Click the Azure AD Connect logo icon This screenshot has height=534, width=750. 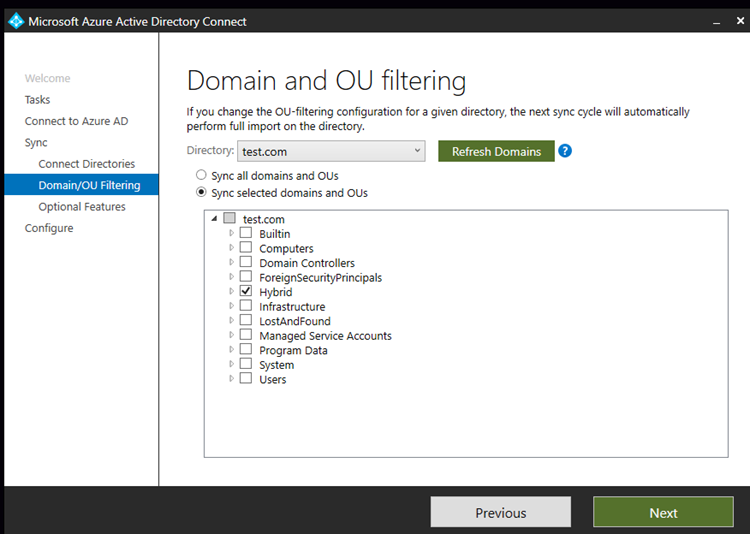(16, 21)
